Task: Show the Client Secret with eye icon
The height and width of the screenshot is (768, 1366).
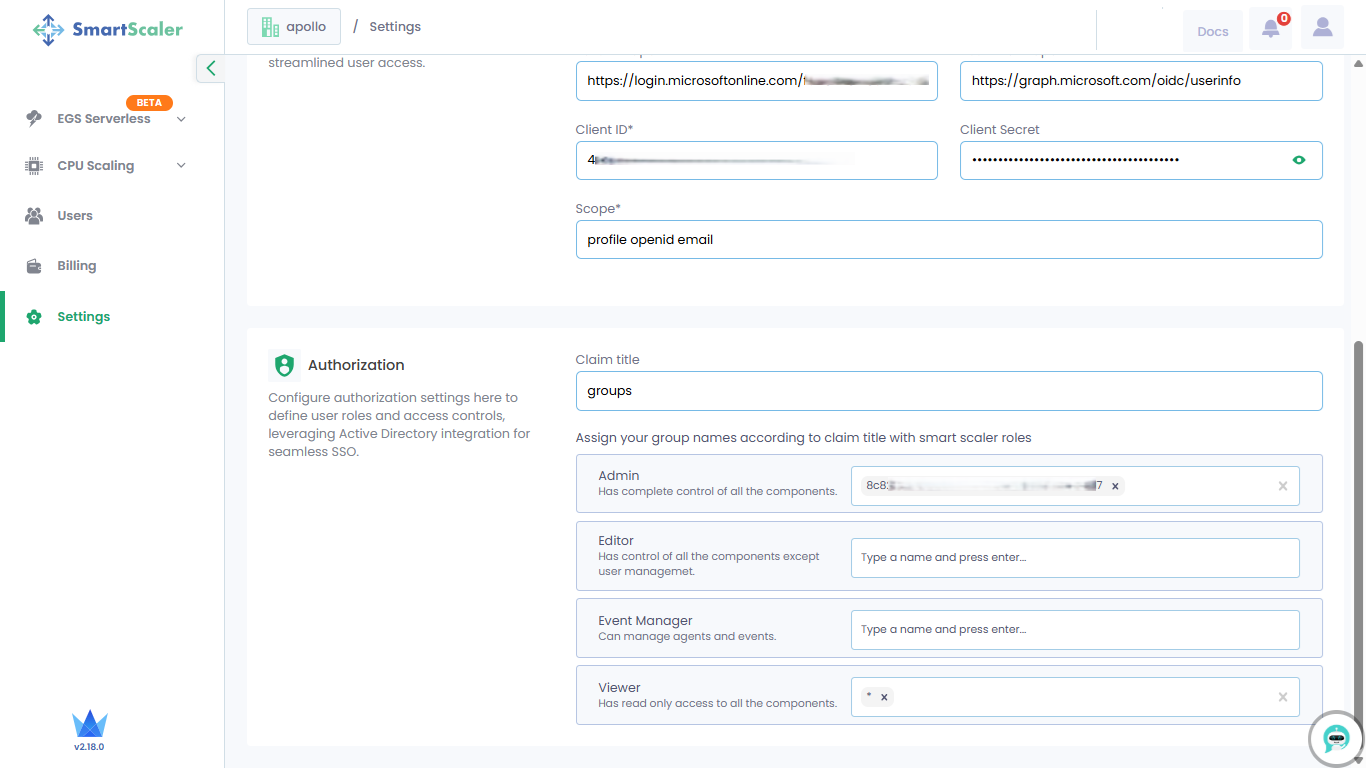Action: (x=1299, y=160)
